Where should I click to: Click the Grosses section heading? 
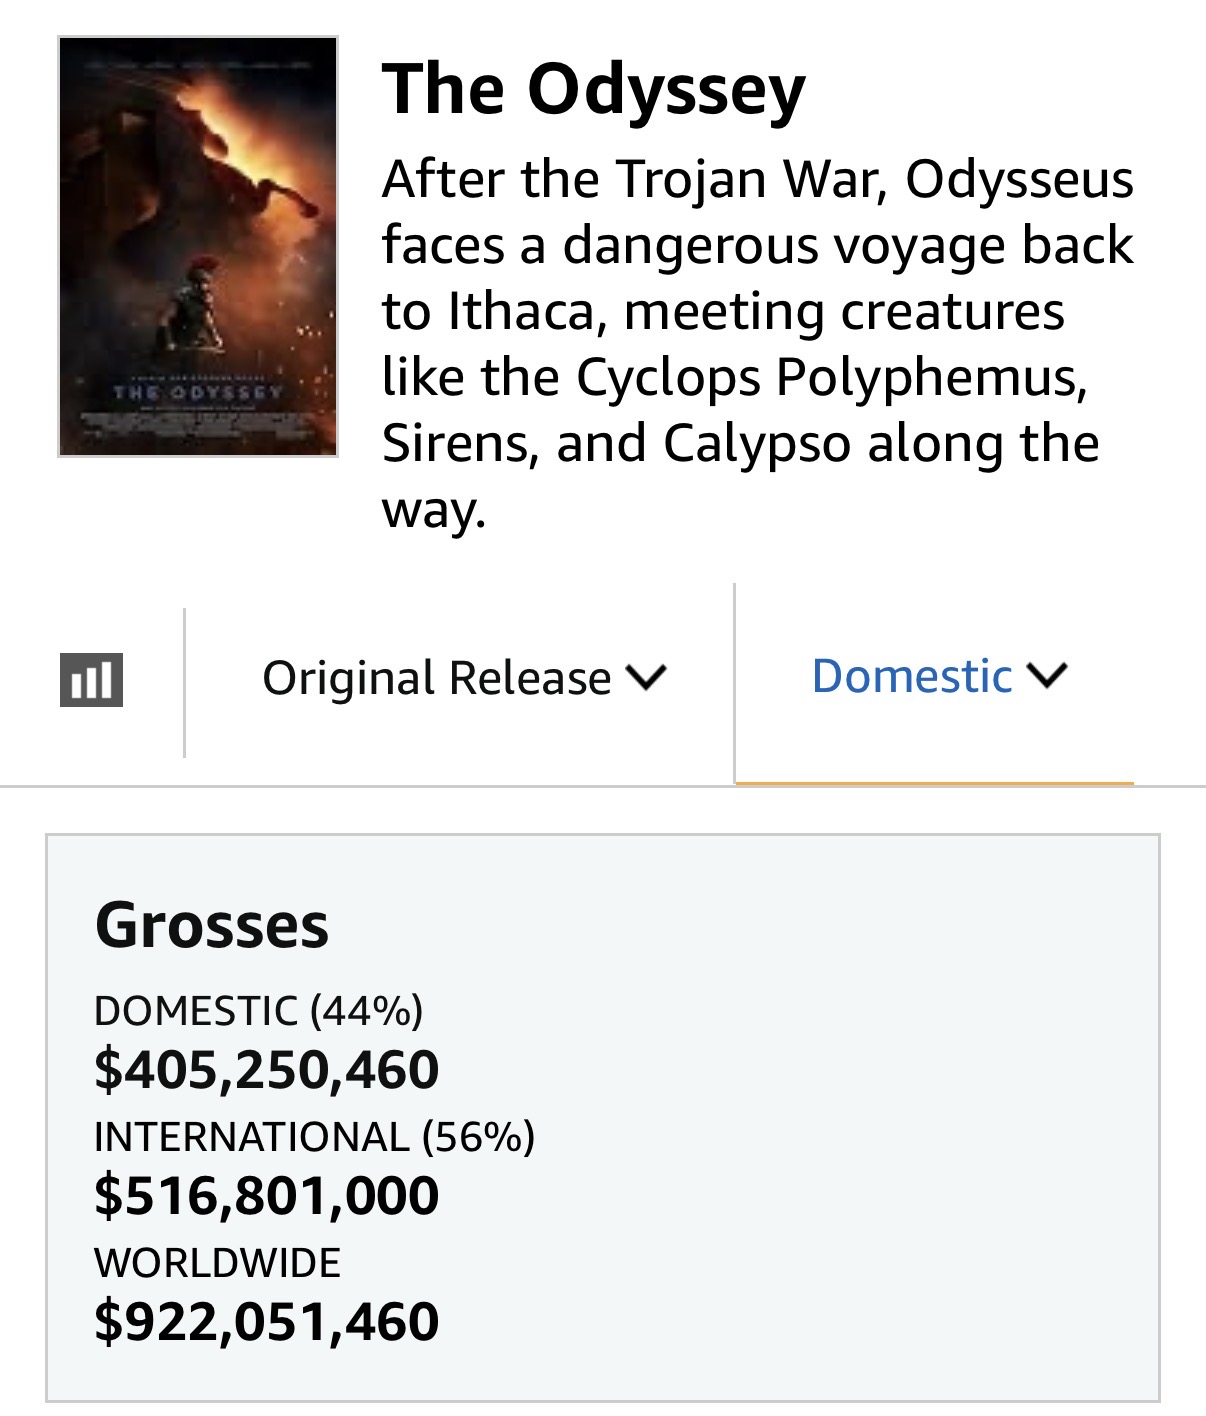click(x=212, y=925)
